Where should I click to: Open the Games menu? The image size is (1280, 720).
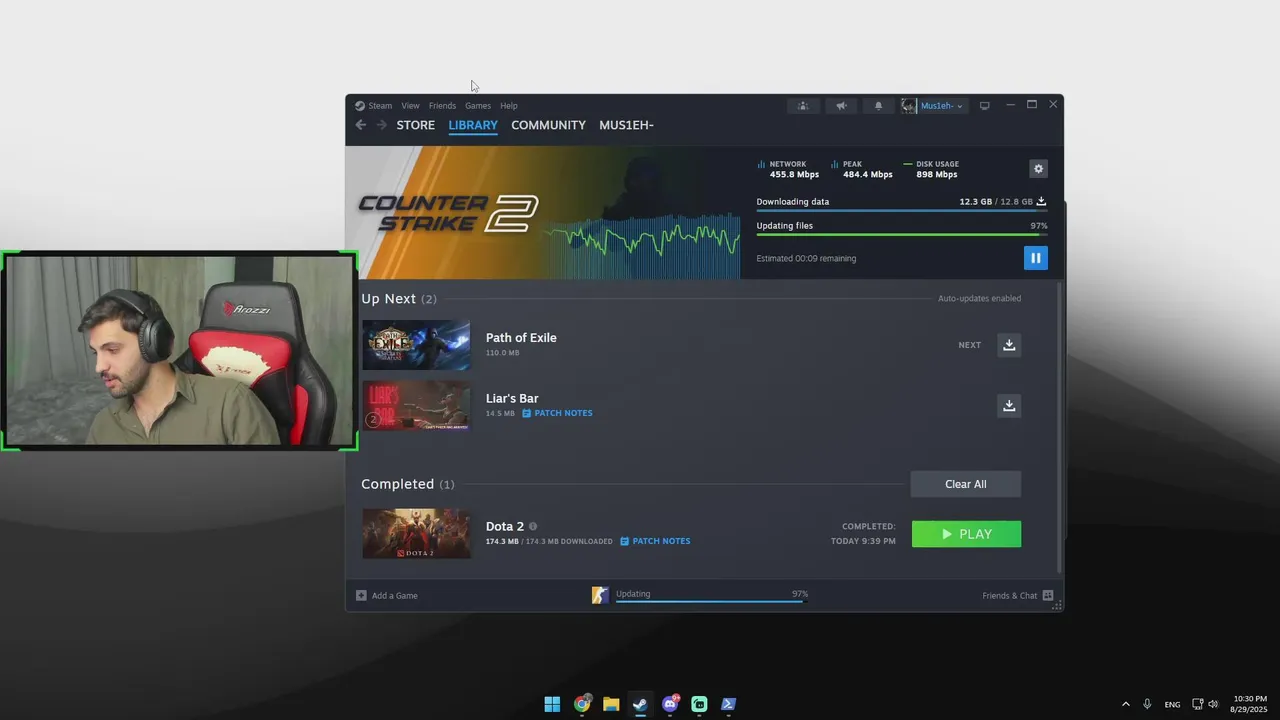tap(478, 105)
